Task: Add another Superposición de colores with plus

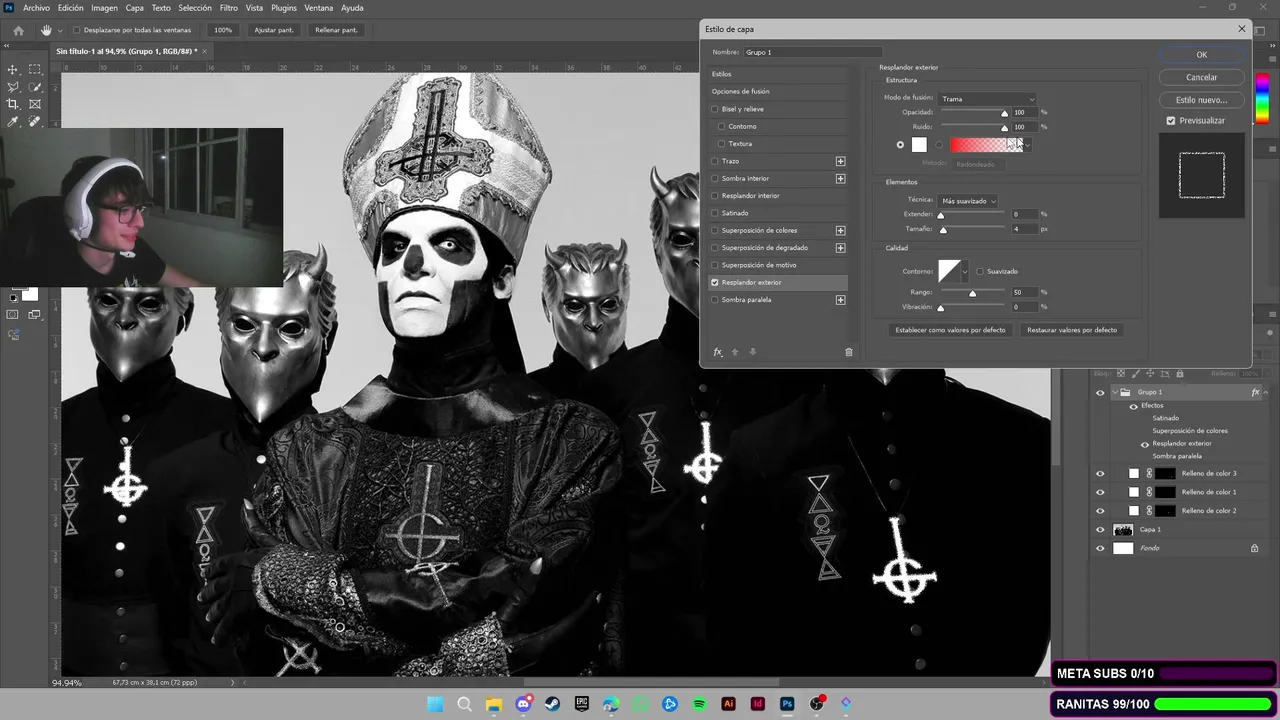Action: [x=840, y=230]
